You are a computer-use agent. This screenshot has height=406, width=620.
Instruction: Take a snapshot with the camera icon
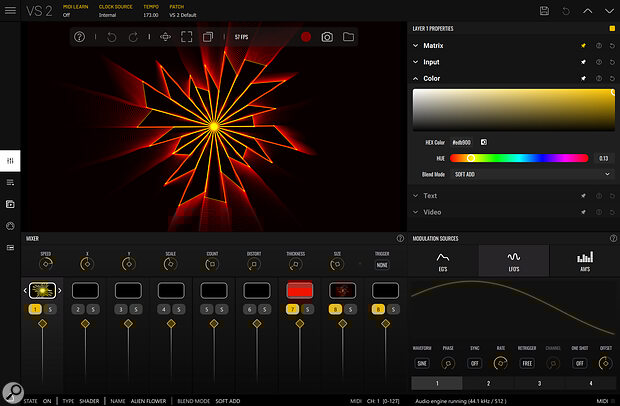point(327,37)
